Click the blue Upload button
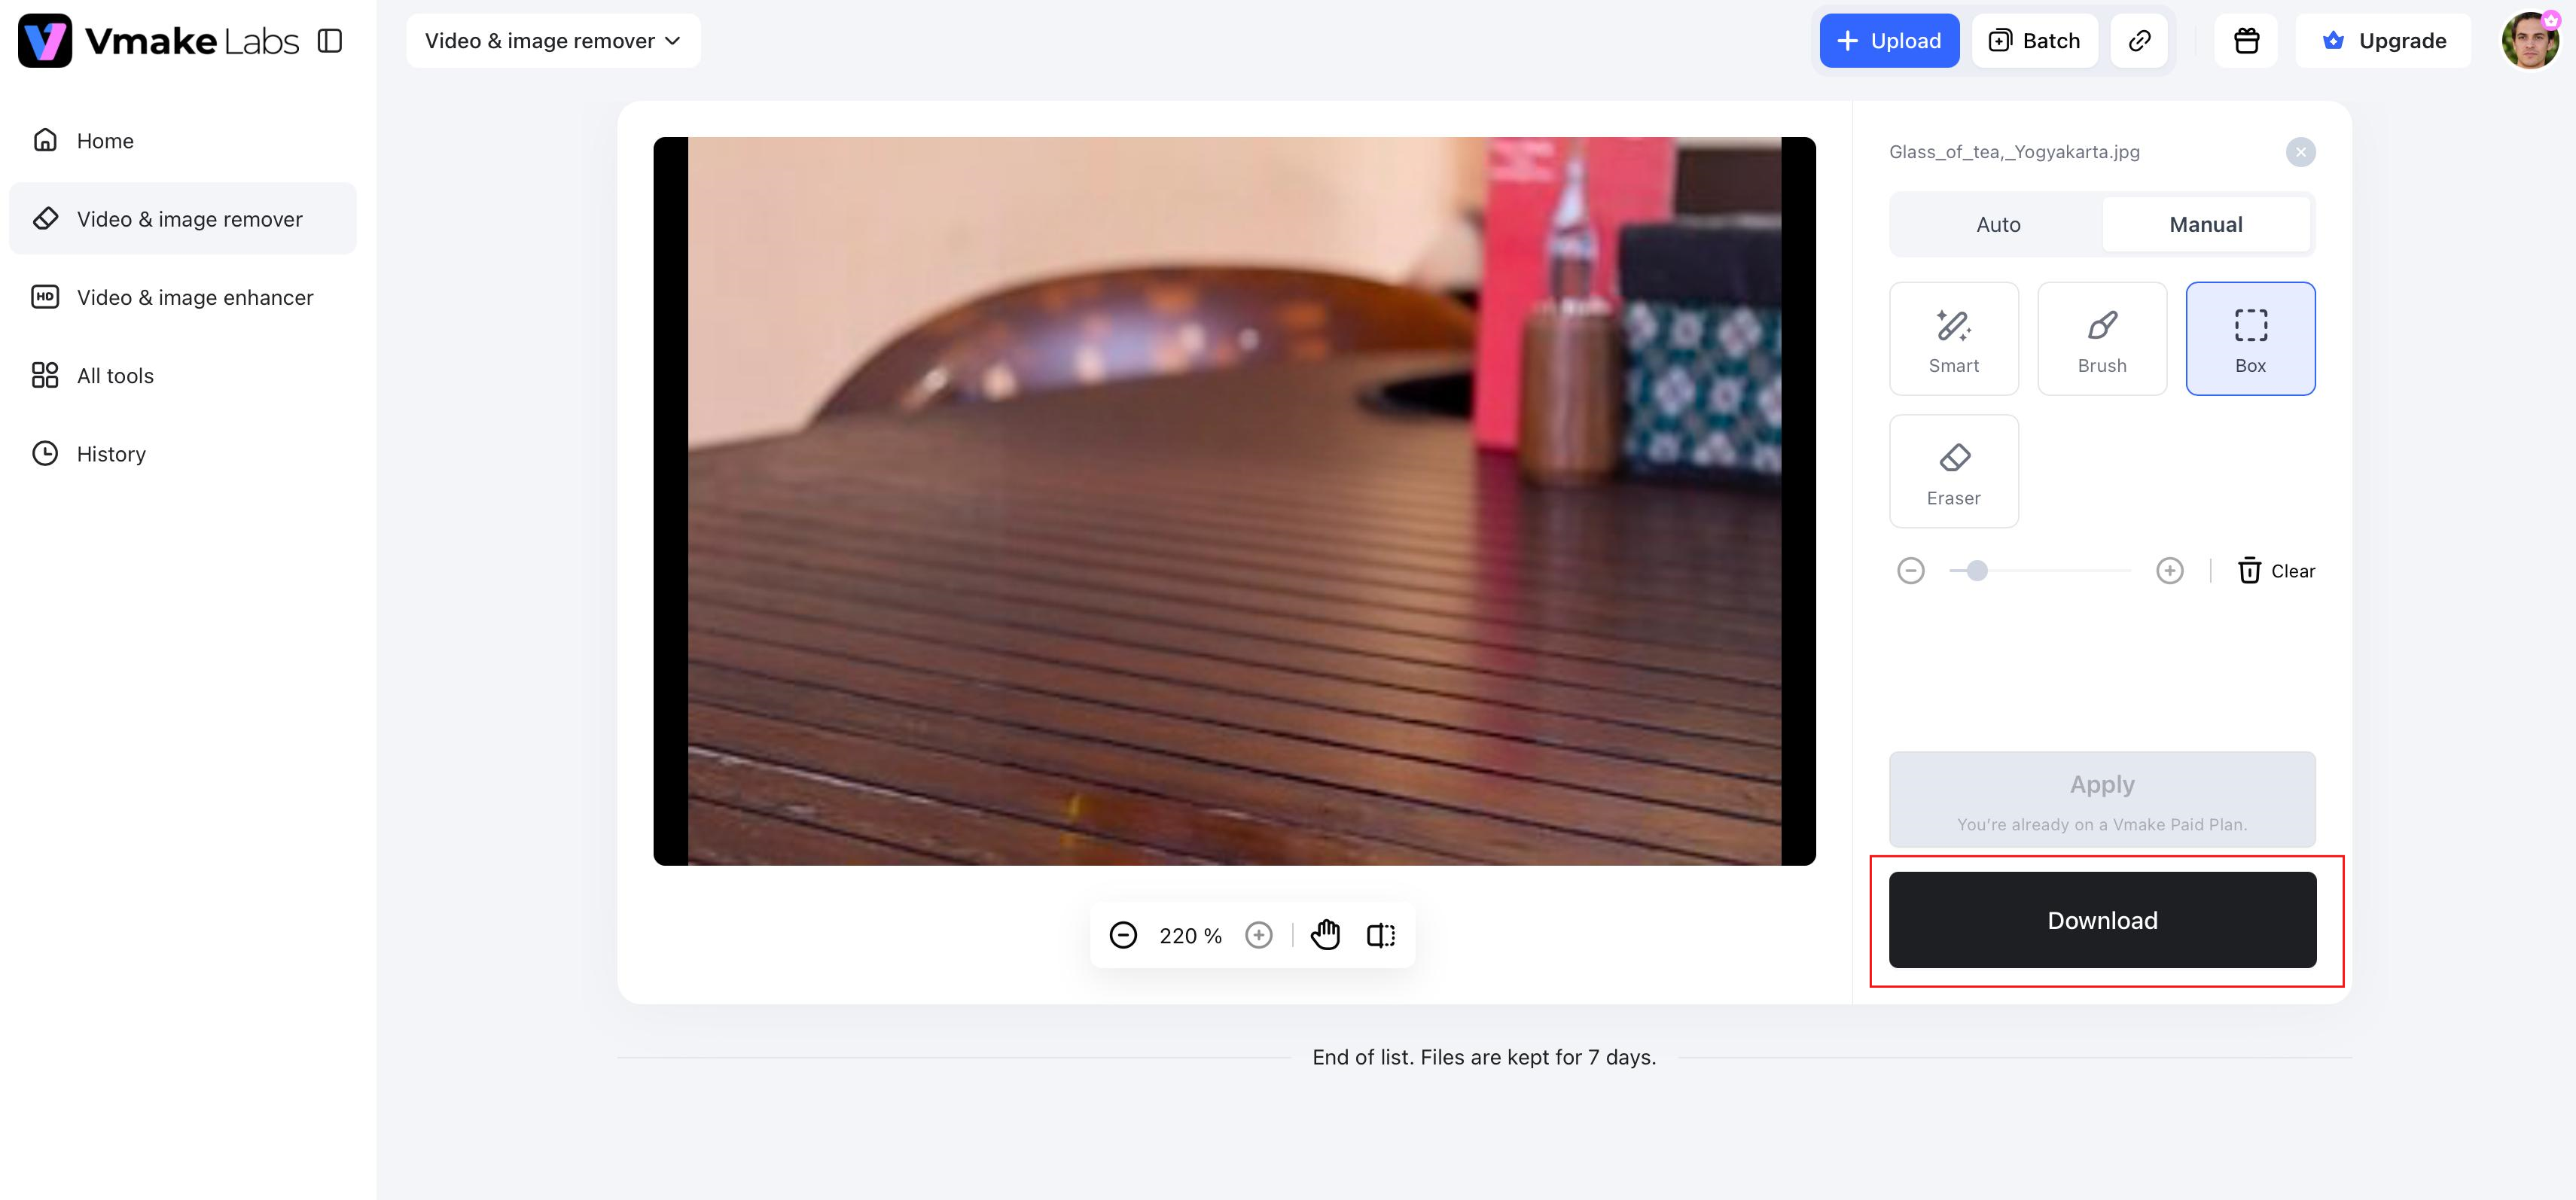This screenshot has height=1200, width=2576. coord(1889,41)
